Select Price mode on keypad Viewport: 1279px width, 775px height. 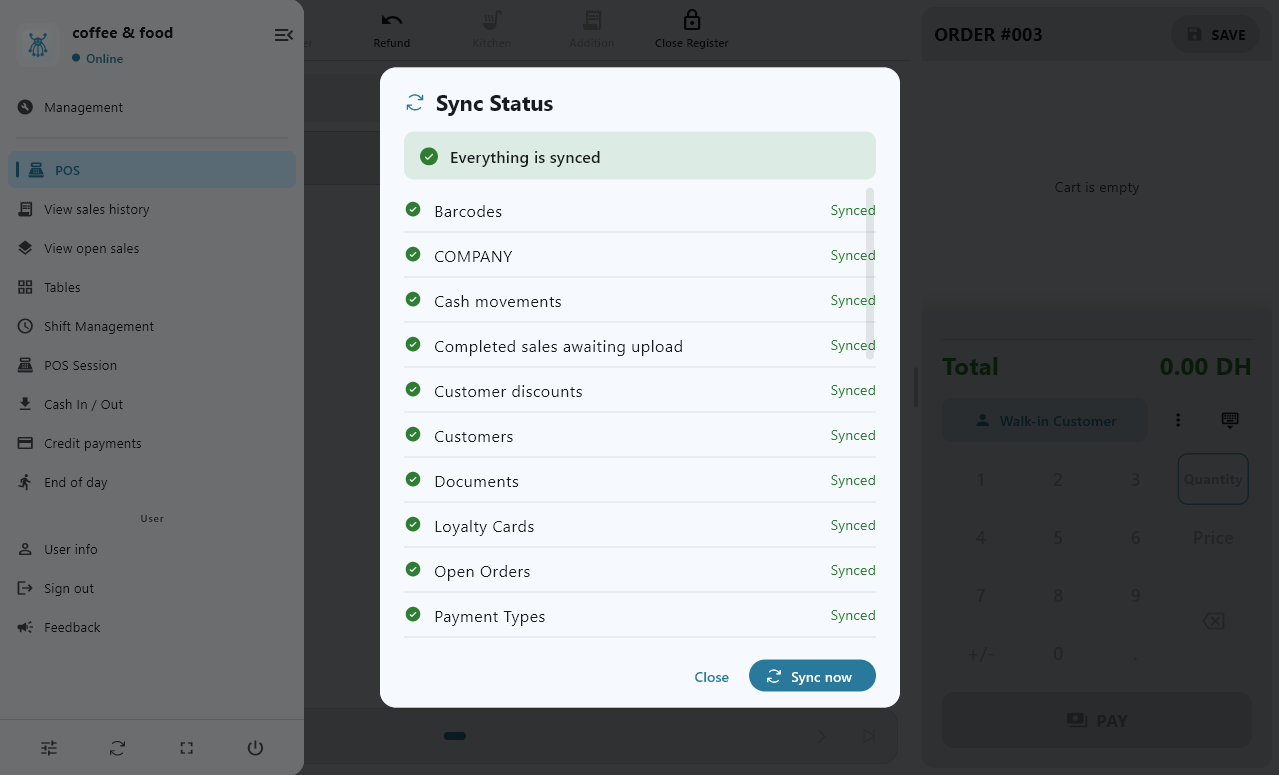1213,538
